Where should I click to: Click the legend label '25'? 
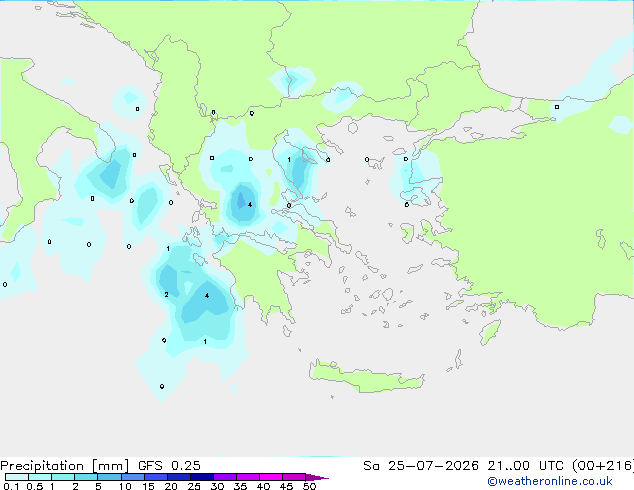[194, 486]
